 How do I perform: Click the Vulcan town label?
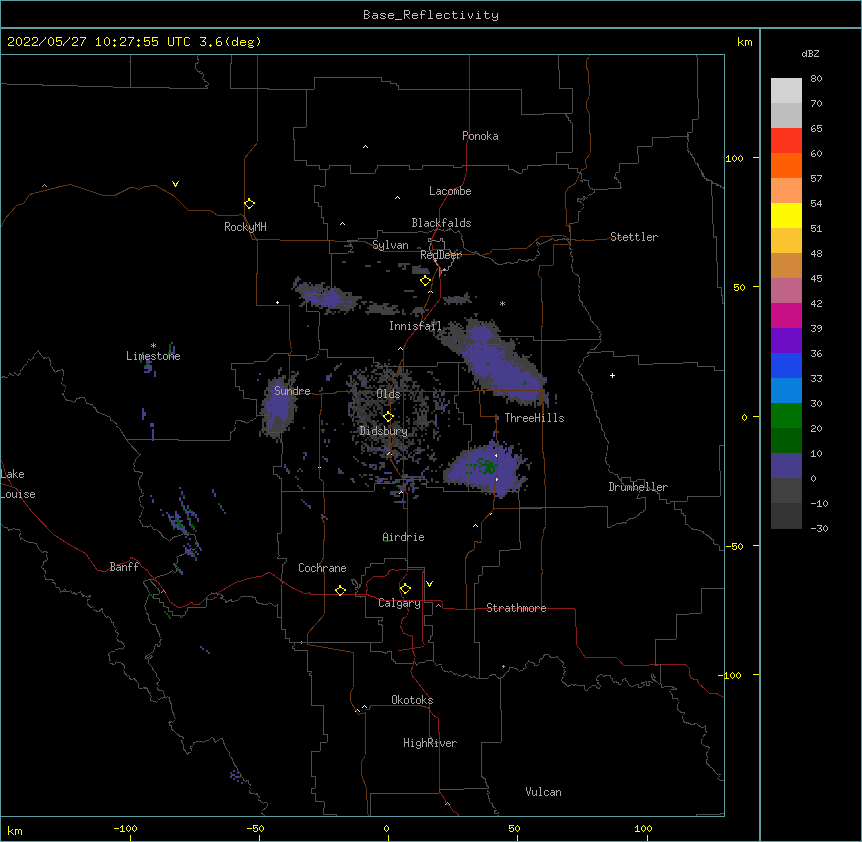[543, 792]
